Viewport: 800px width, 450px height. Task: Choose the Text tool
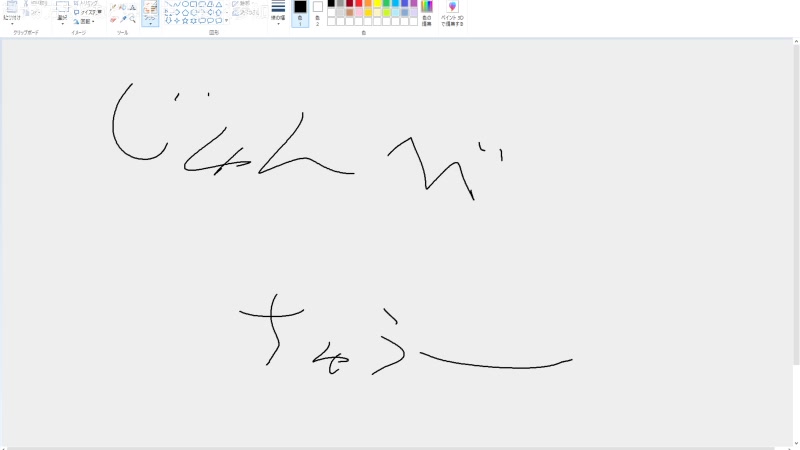pos(132,7)
